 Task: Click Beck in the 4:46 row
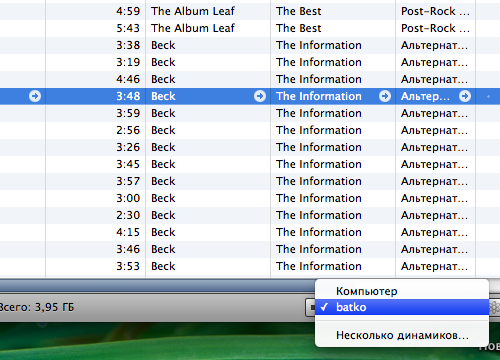[163, 79]
